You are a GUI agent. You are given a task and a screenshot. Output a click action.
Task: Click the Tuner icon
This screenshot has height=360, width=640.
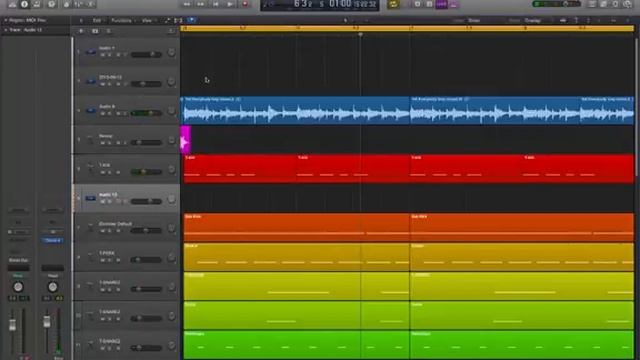[x=429, y=4]
